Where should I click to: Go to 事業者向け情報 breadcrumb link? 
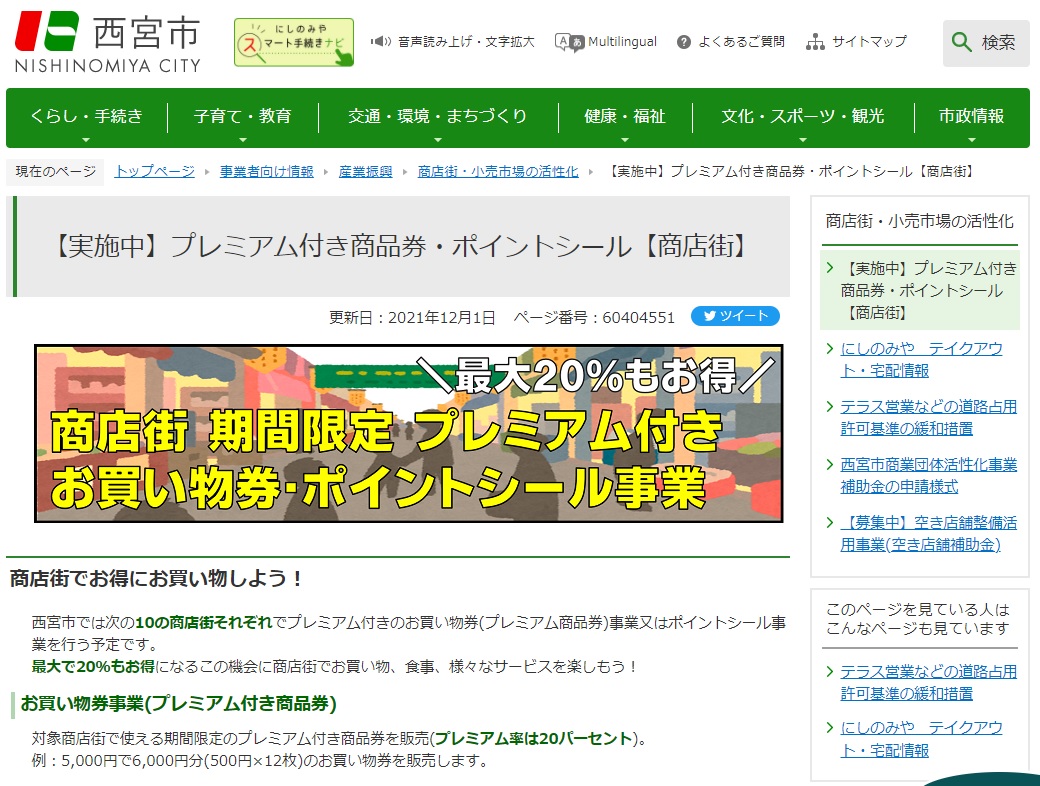[x=267, y=172]
